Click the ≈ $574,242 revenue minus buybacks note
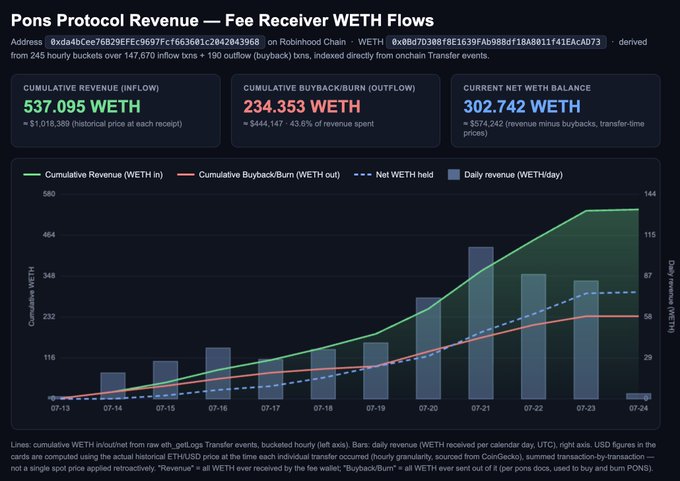Image resolution: width=680 pixels, height=481 pixels. (554, 128)
